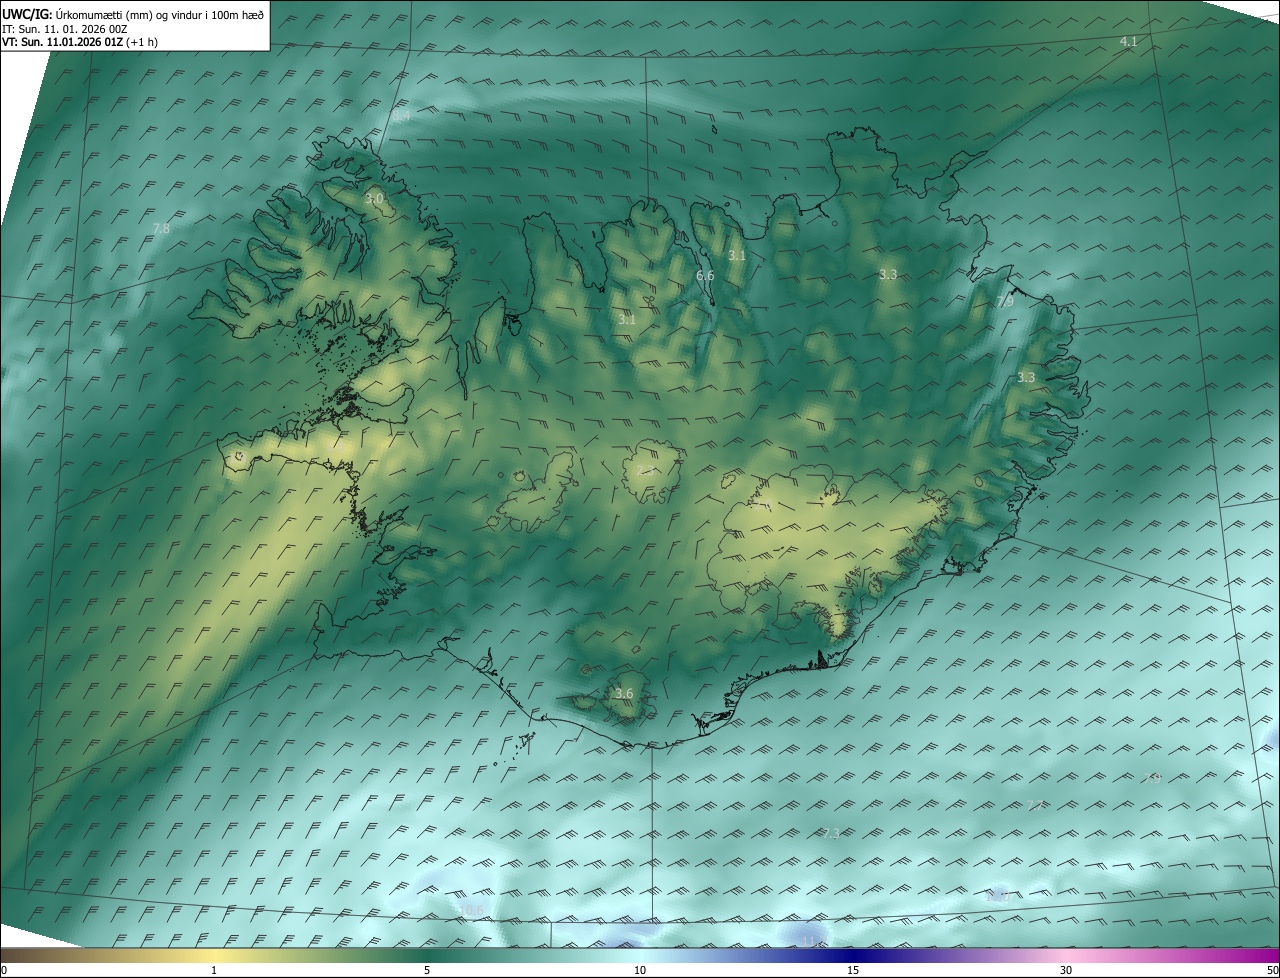The image size is (1280, 978).
Task: Click the 0 tick label on the color scale
Action: (4, 970)
